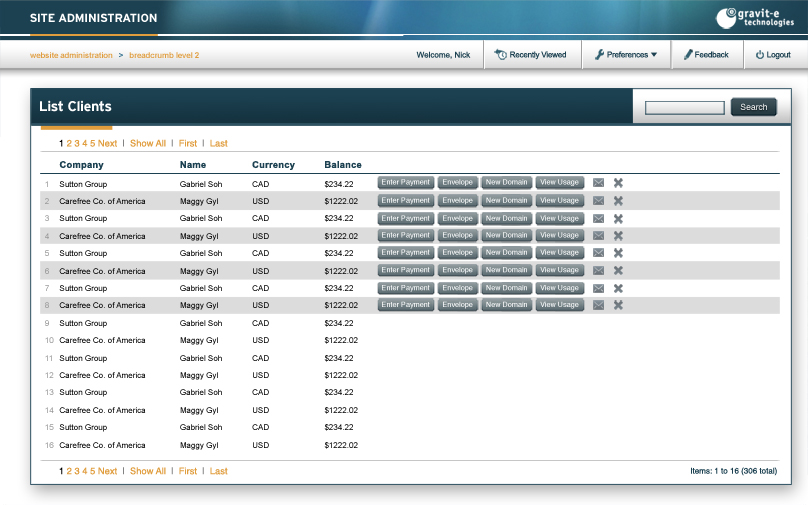Click Envelope button for row 8

click(458, 305)
